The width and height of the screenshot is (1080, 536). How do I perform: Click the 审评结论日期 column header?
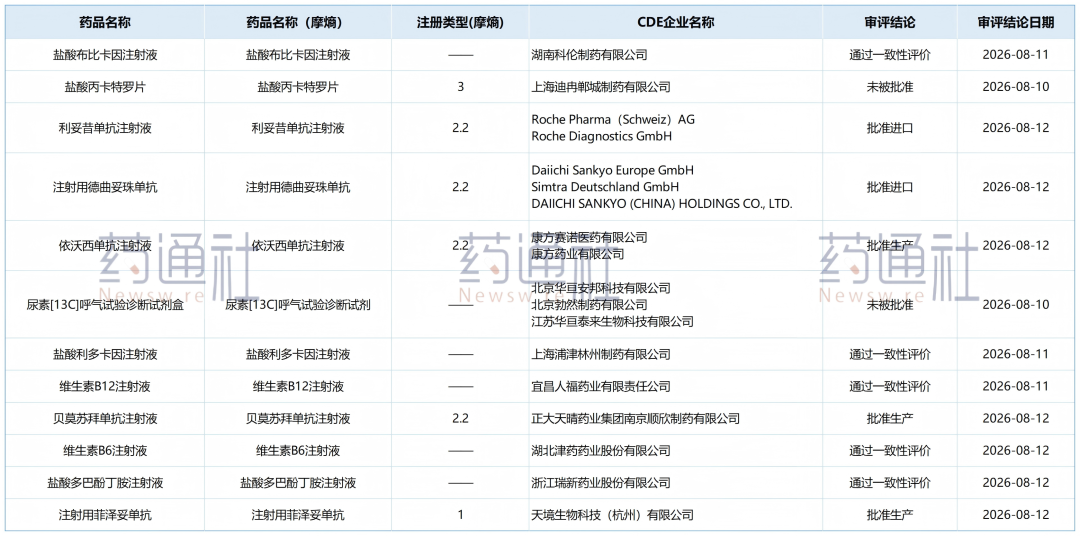pos(1015,23)
